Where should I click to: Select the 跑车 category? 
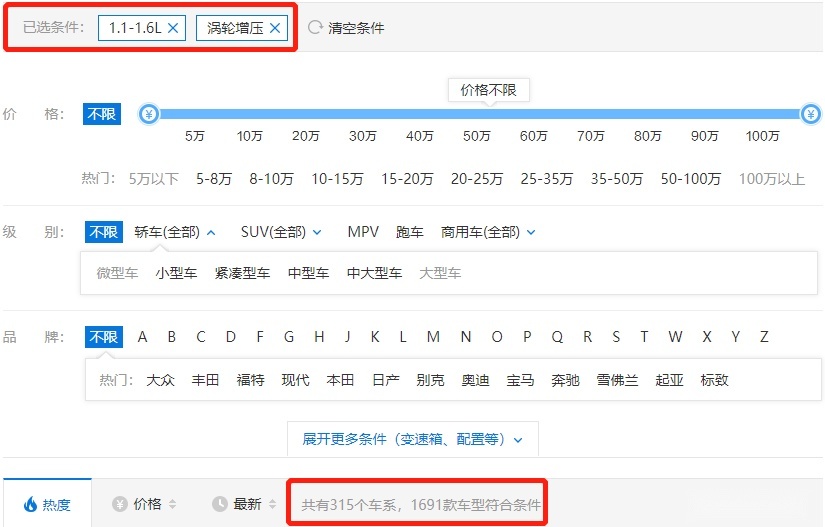coord(410,232)
